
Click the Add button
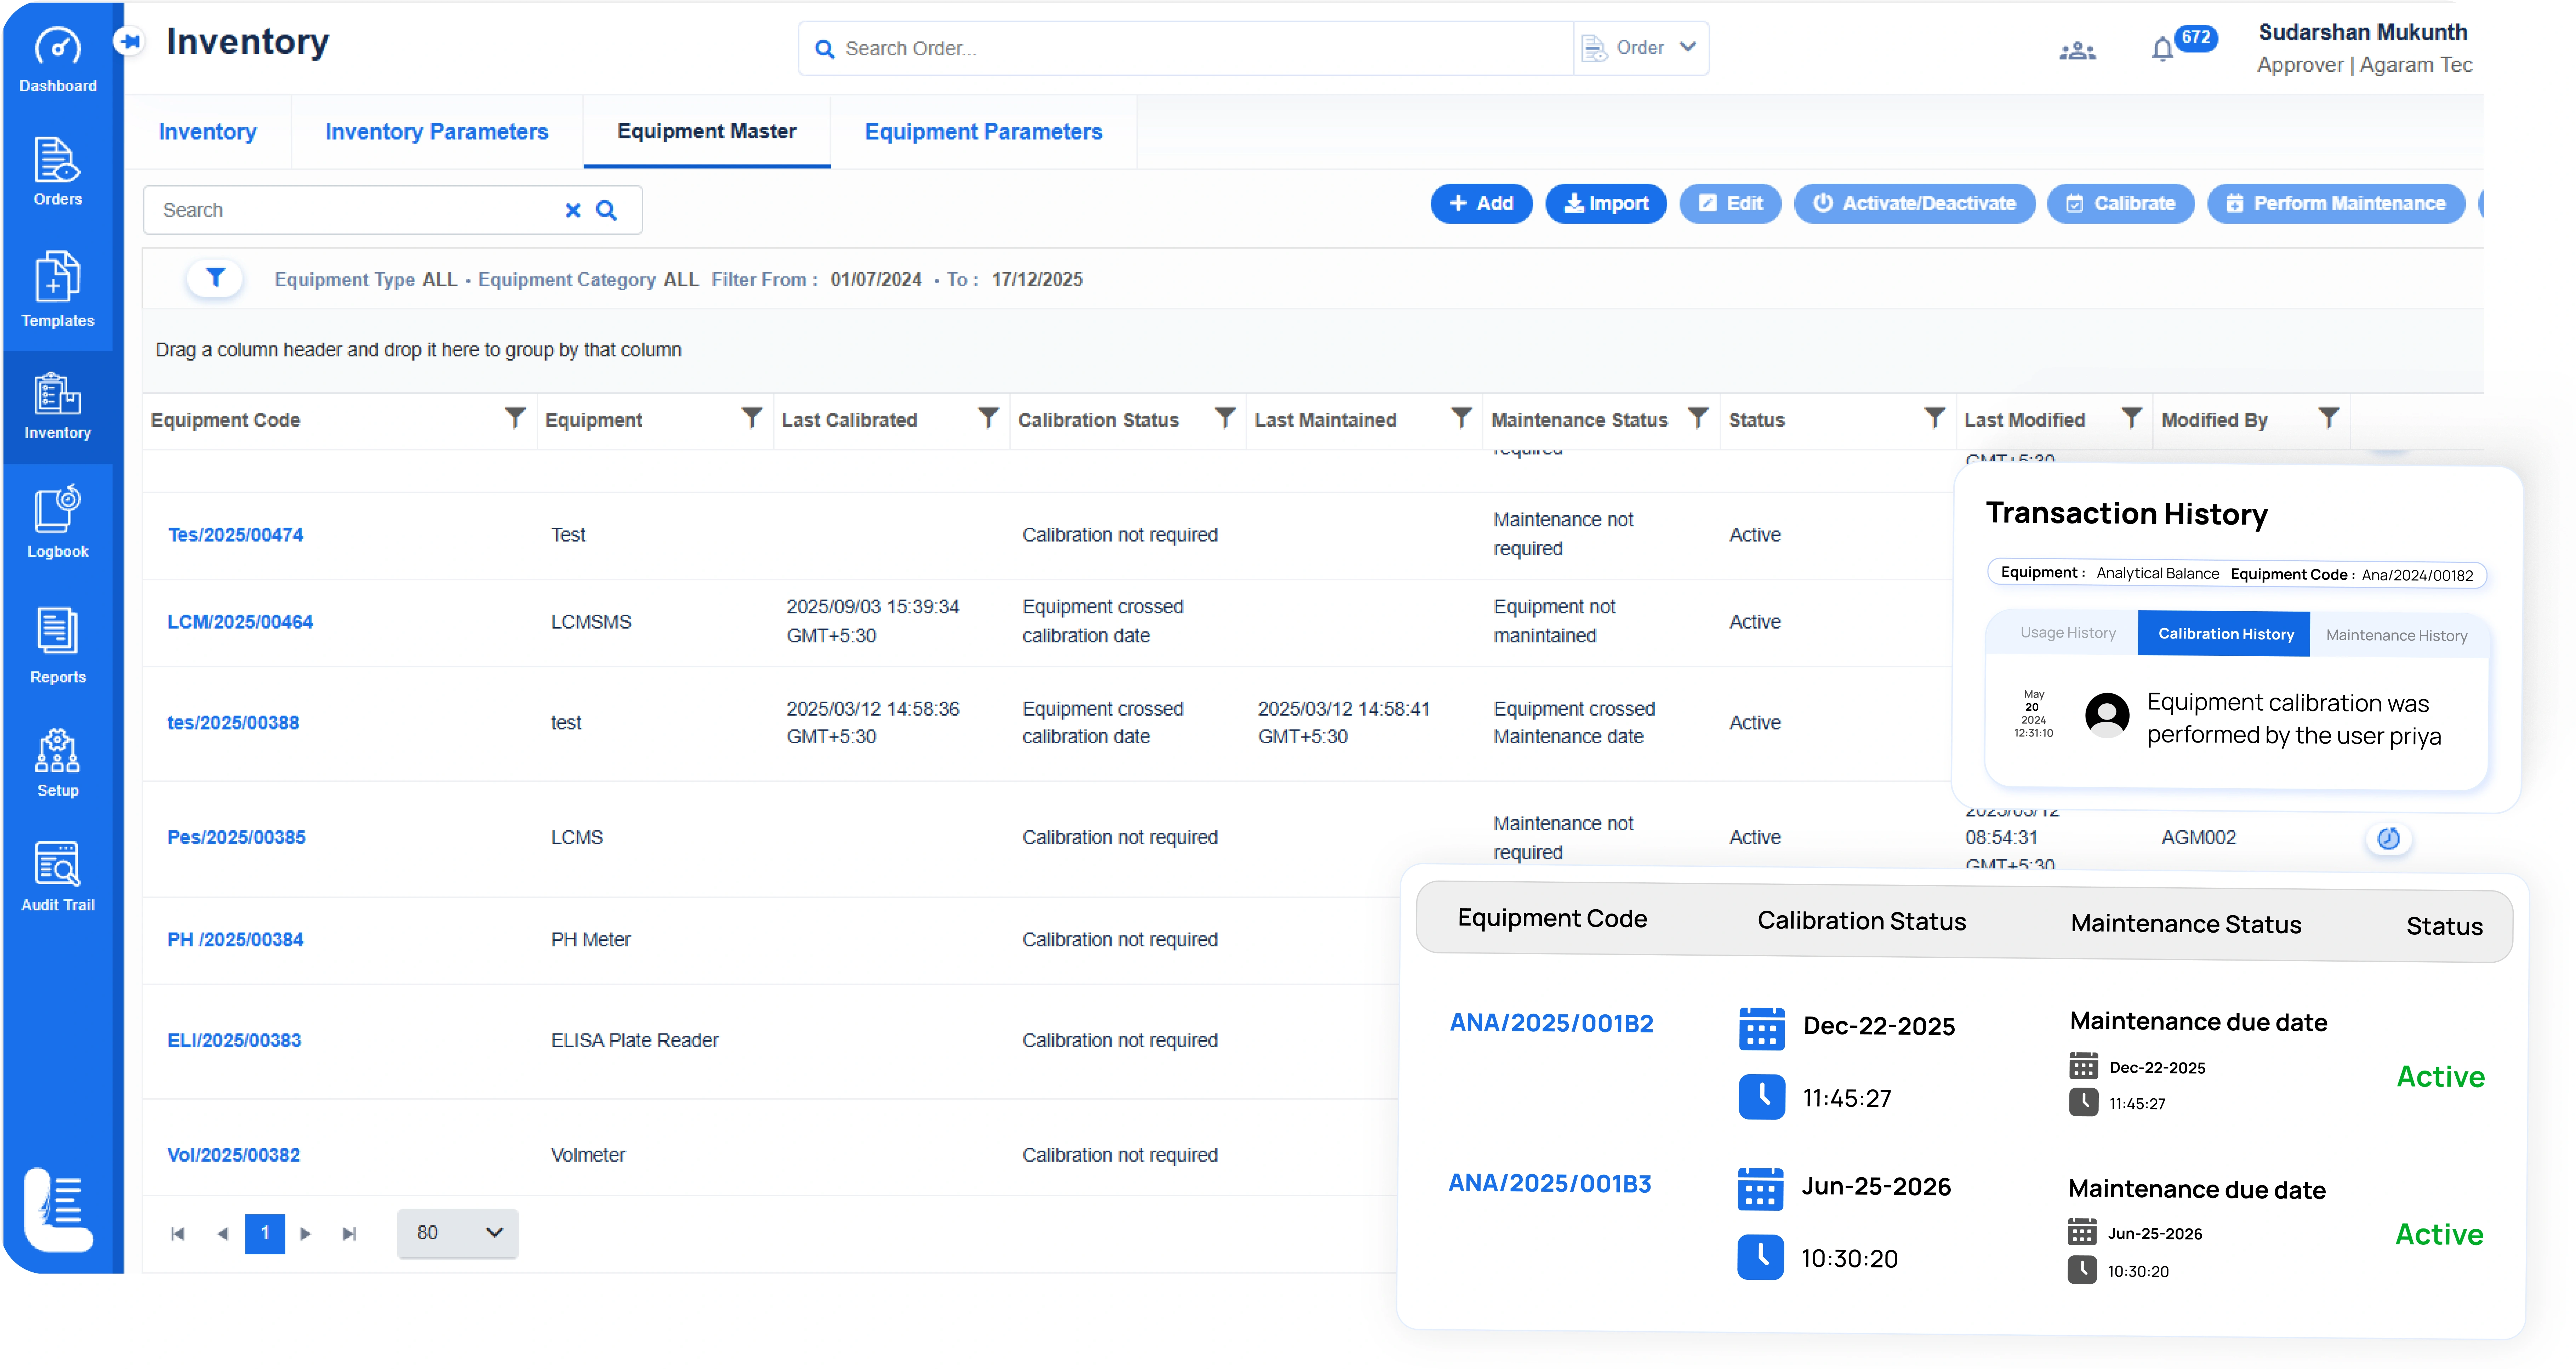(1482, 203)
